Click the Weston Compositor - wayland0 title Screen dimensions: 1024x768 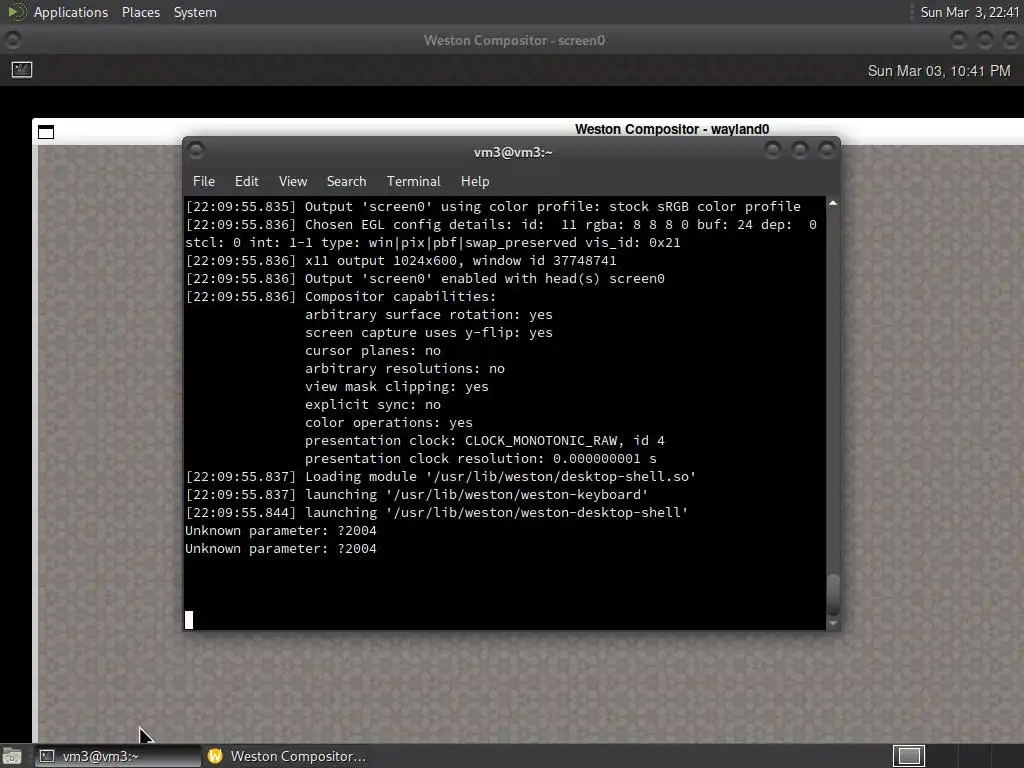click(671, 129)
